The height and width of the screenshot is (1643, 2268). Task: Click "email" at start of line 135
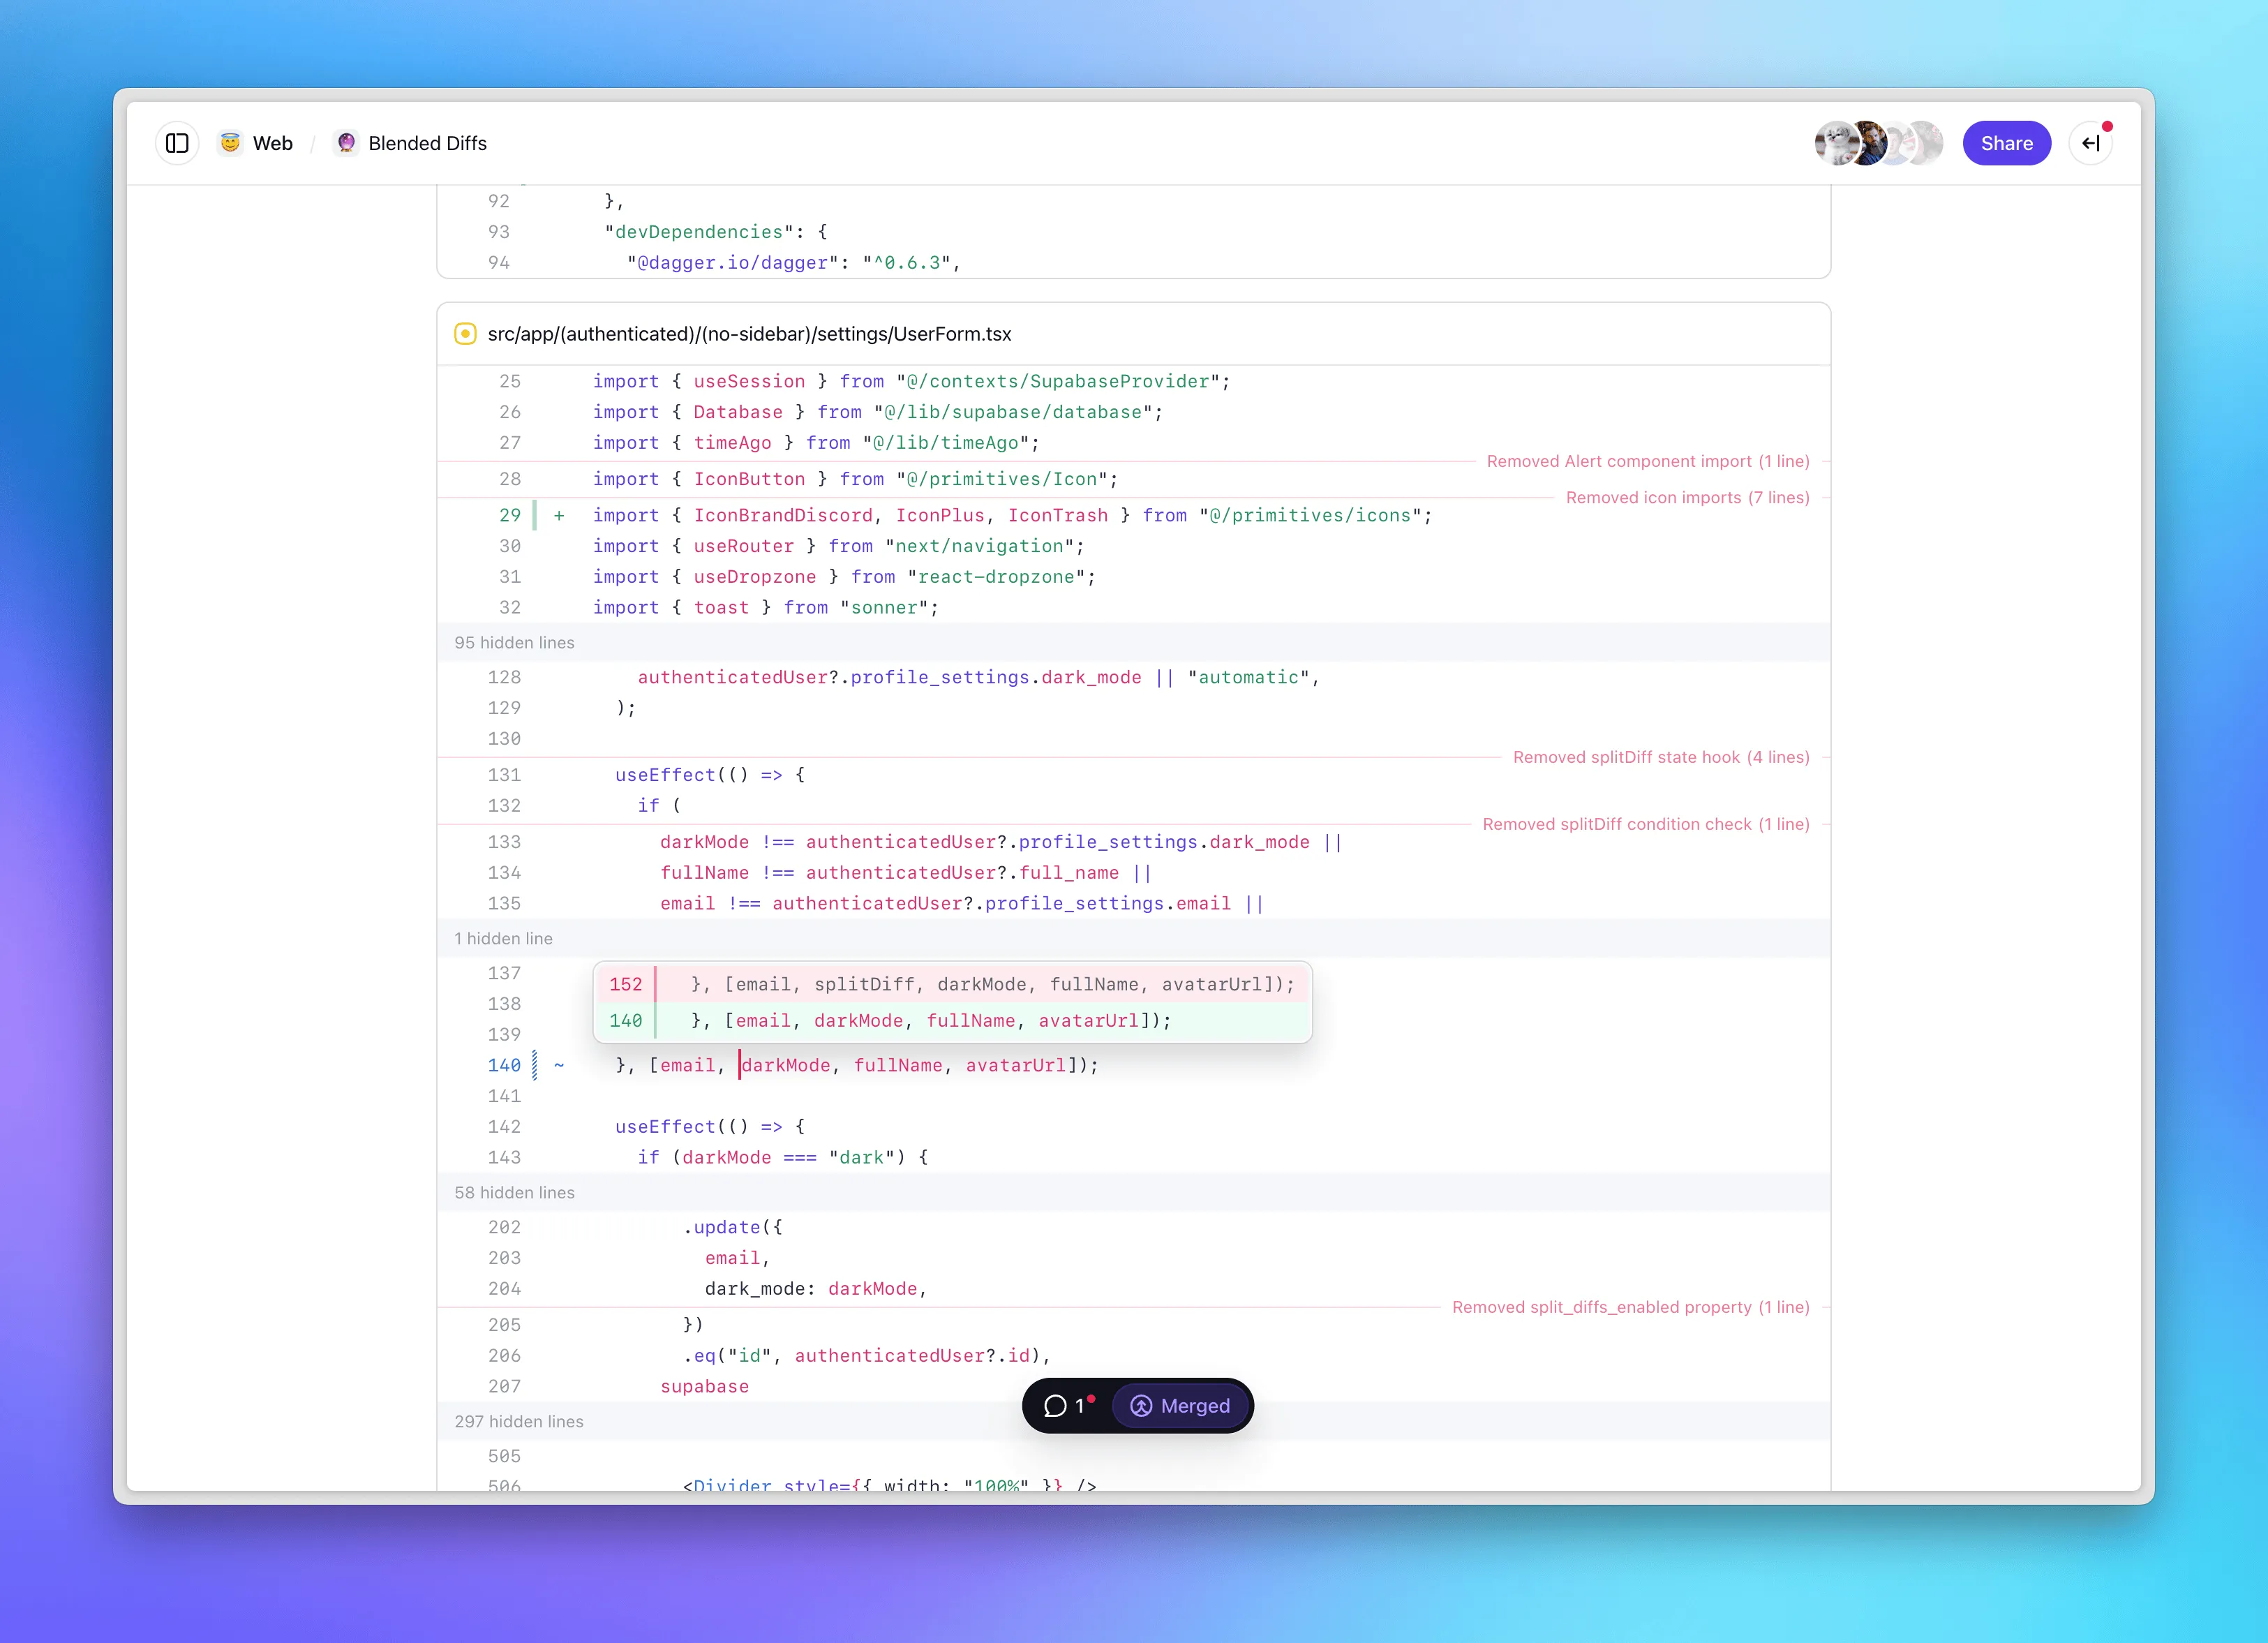[687, 904]
